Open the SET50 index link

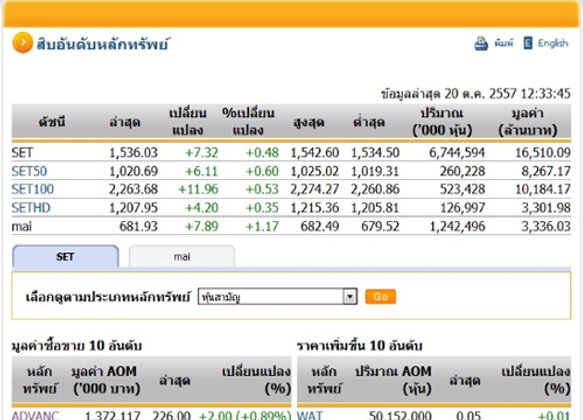(29, 171)
